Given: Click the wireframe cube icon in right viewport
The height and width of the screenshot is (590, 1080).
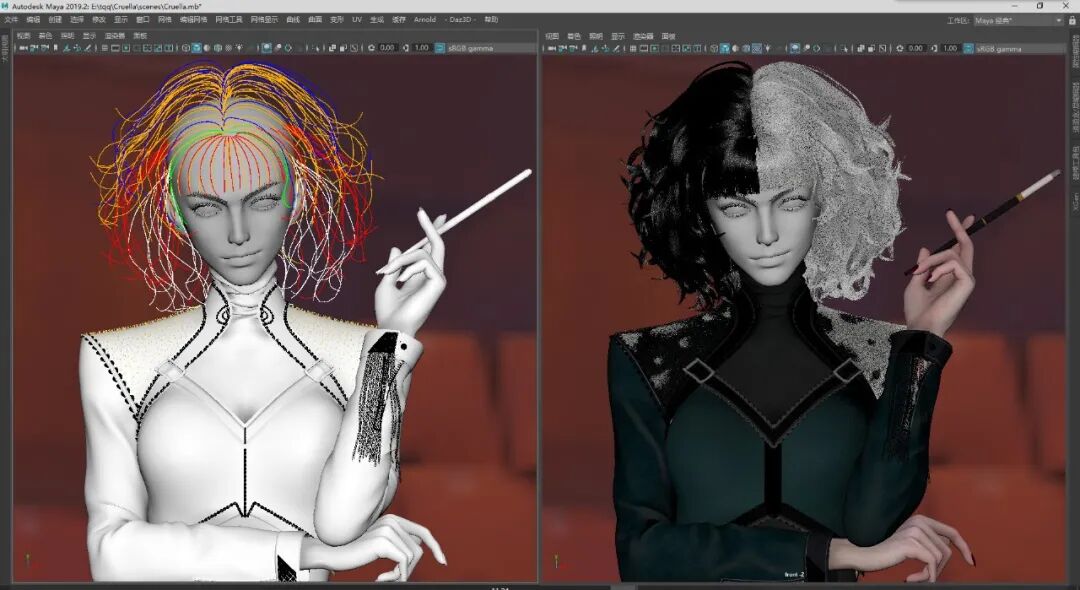Looking at the screenshot, I should point(714,49).
